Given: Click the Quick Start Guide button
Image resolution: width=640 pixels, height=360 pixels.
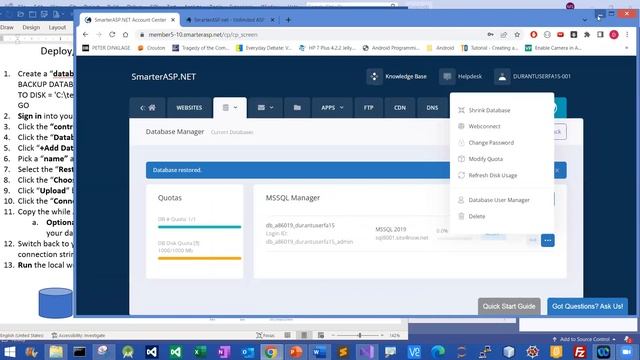Looking at the screenshot, I should (x=509, y=307).
